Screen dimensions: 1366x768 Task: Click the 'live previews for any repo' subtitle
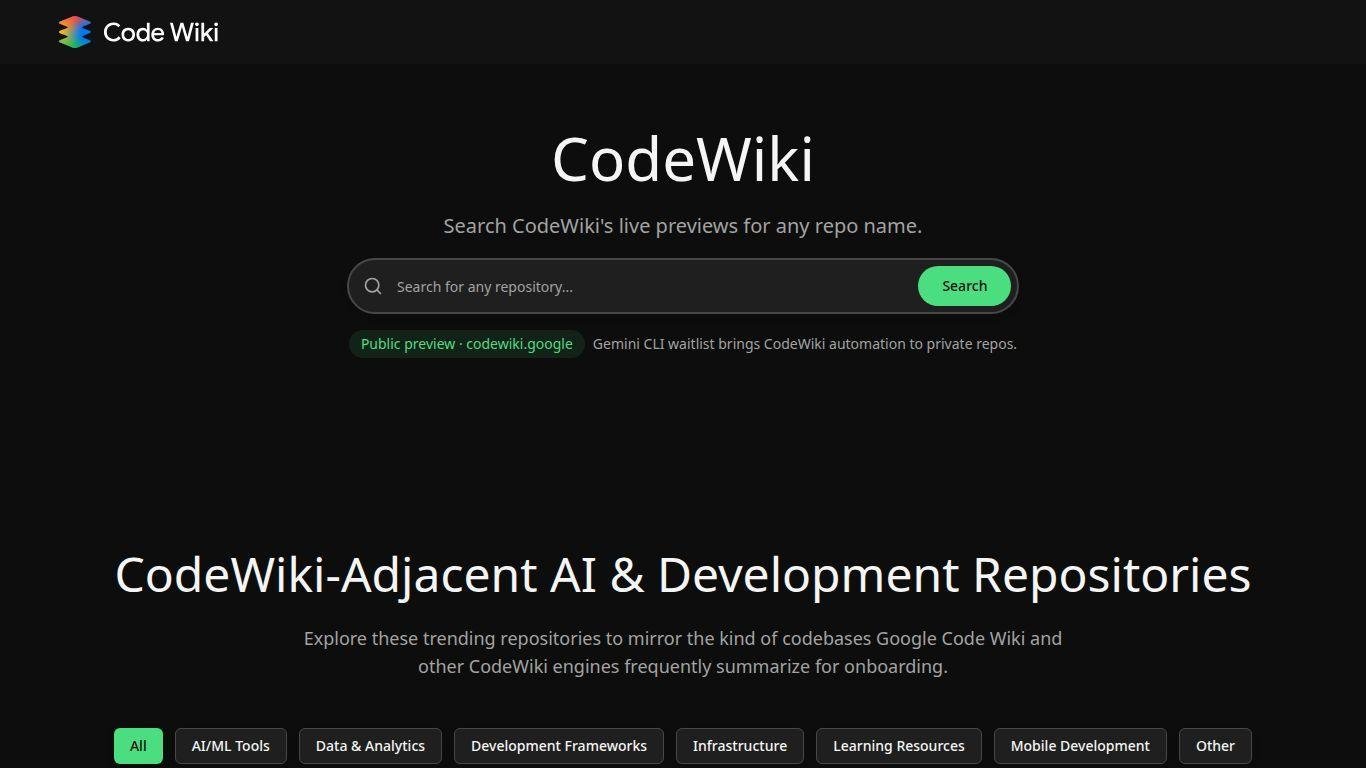click(x=683, y=226)
